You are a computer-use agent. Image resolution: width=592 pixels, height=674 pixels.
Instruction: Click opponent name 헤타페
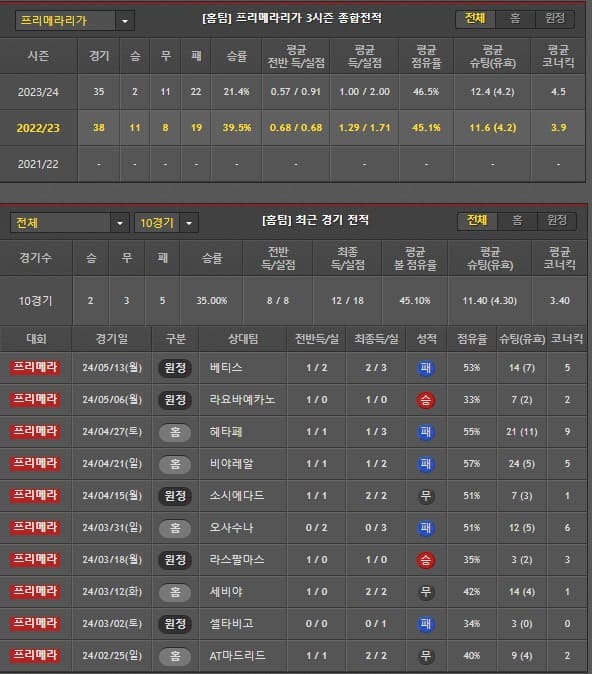[x=226, y=432]
